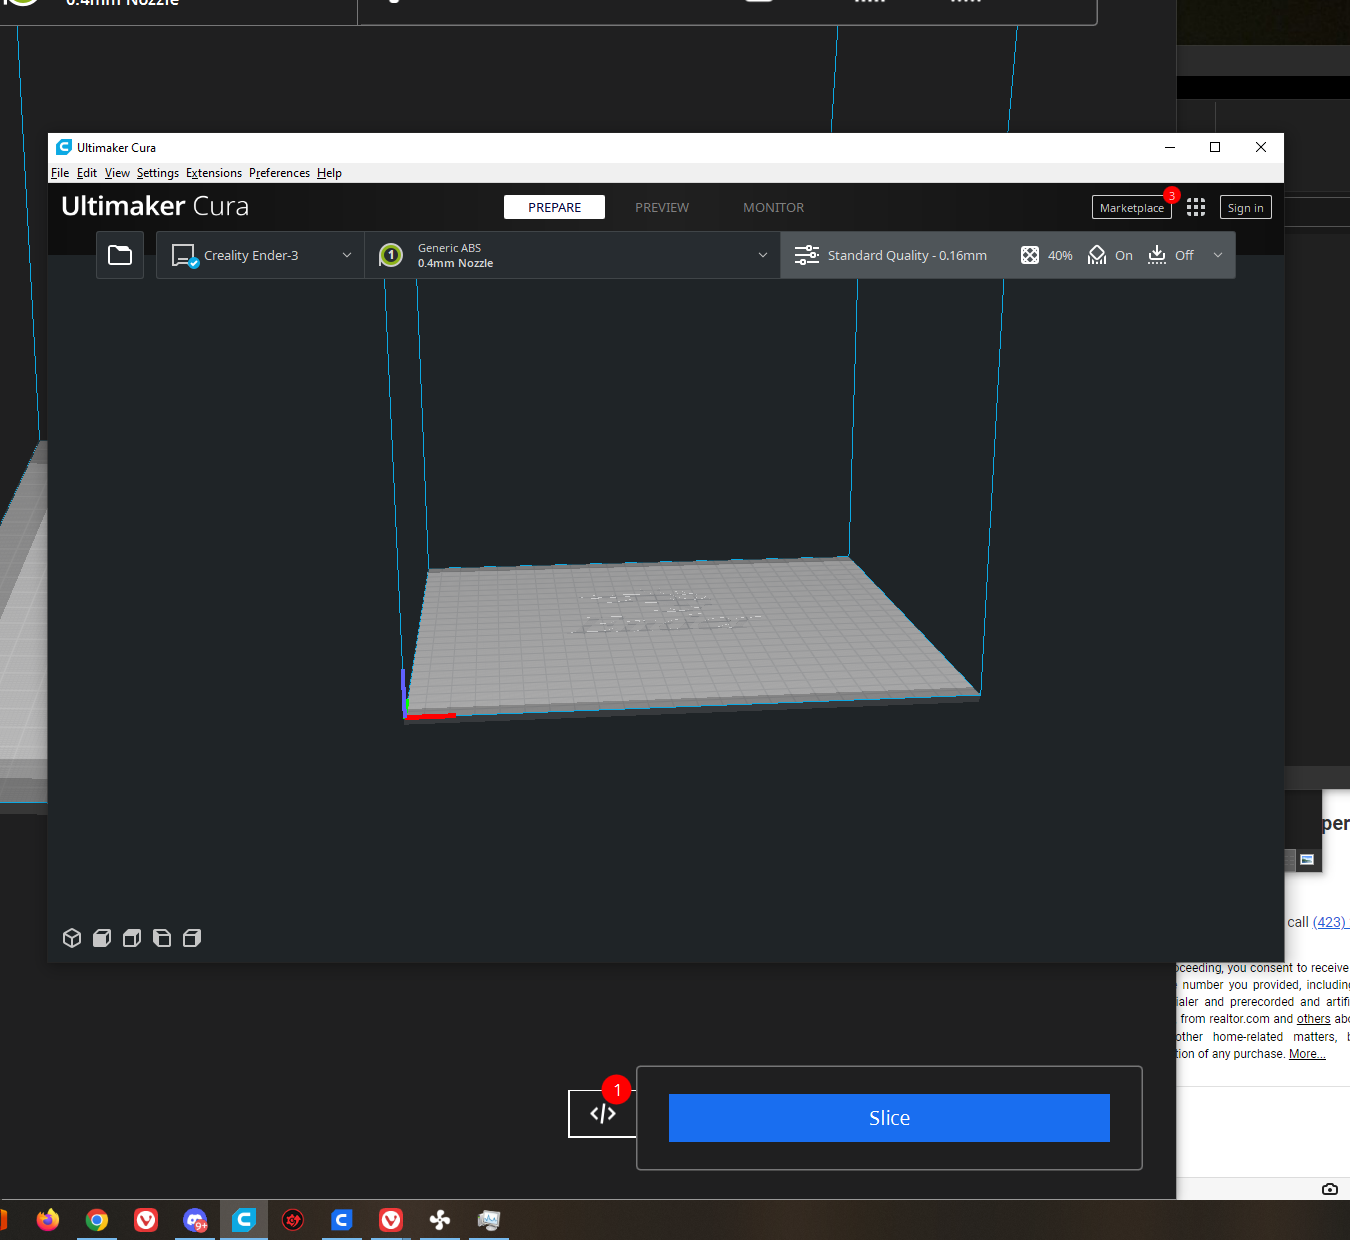Open the File menu
This screenshot has height=1240, width=1350.
60,173
